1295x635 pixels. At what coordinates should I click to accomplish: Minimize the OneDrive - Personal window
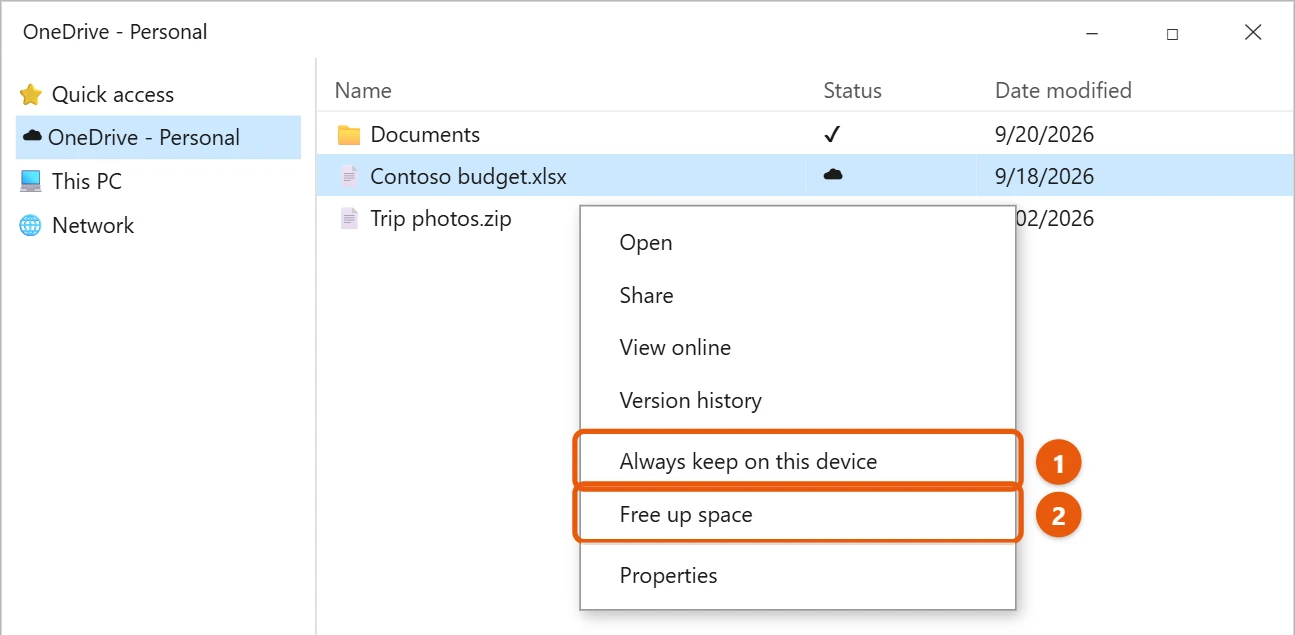click(x=1092, y=33)
